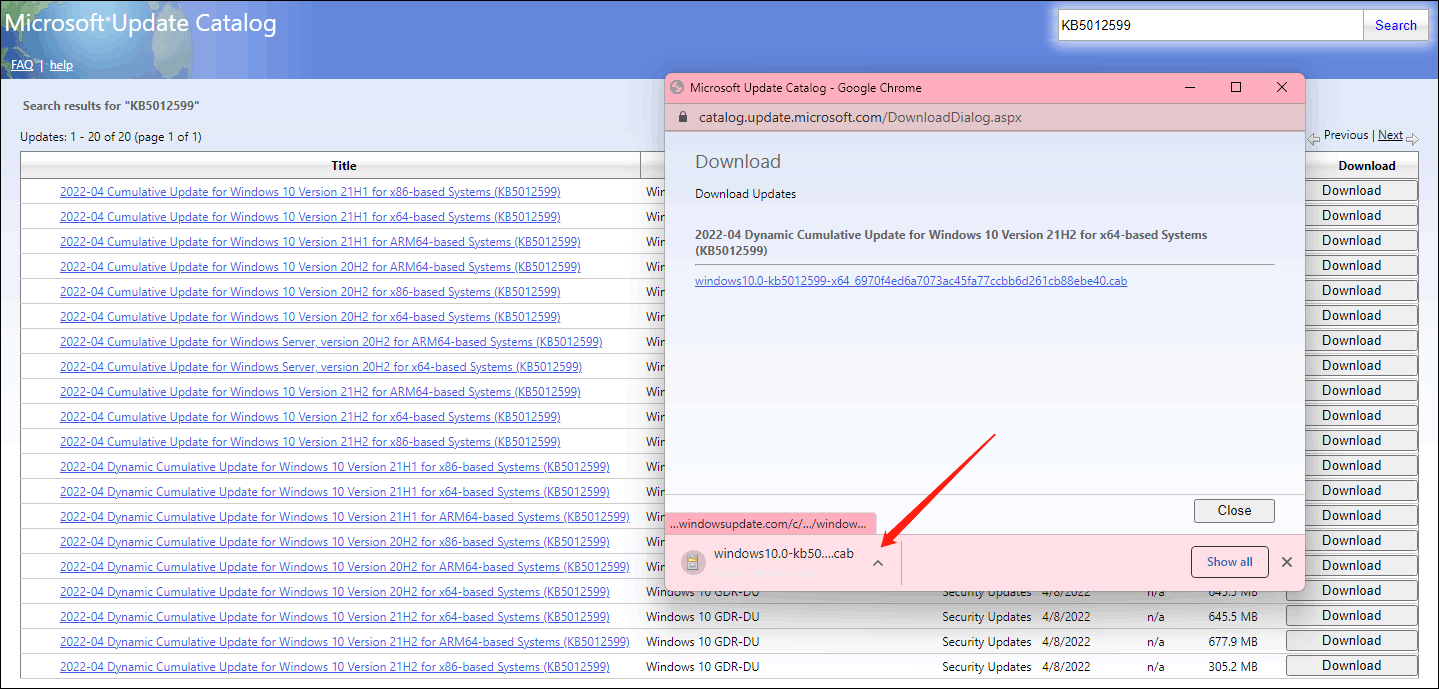Click the KB5012599 search input field
This screenshot has height=689, width=1439.
click(x=1210, y=25)
